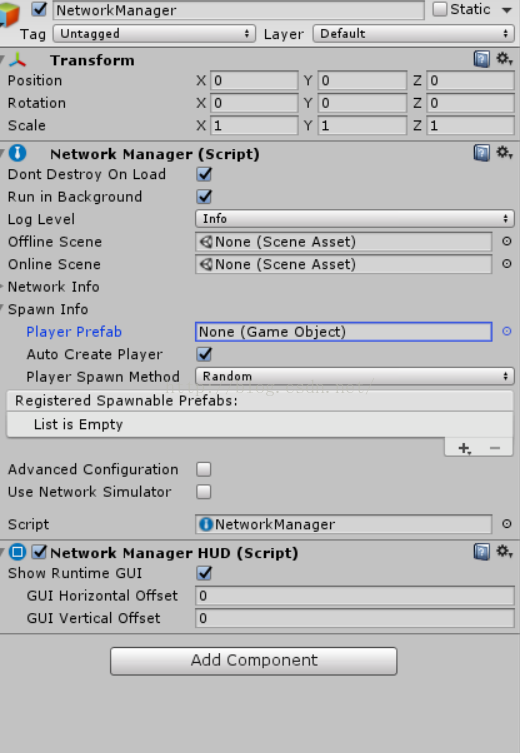
Task: Click the Rotation Y field
Action: [362, 103]
